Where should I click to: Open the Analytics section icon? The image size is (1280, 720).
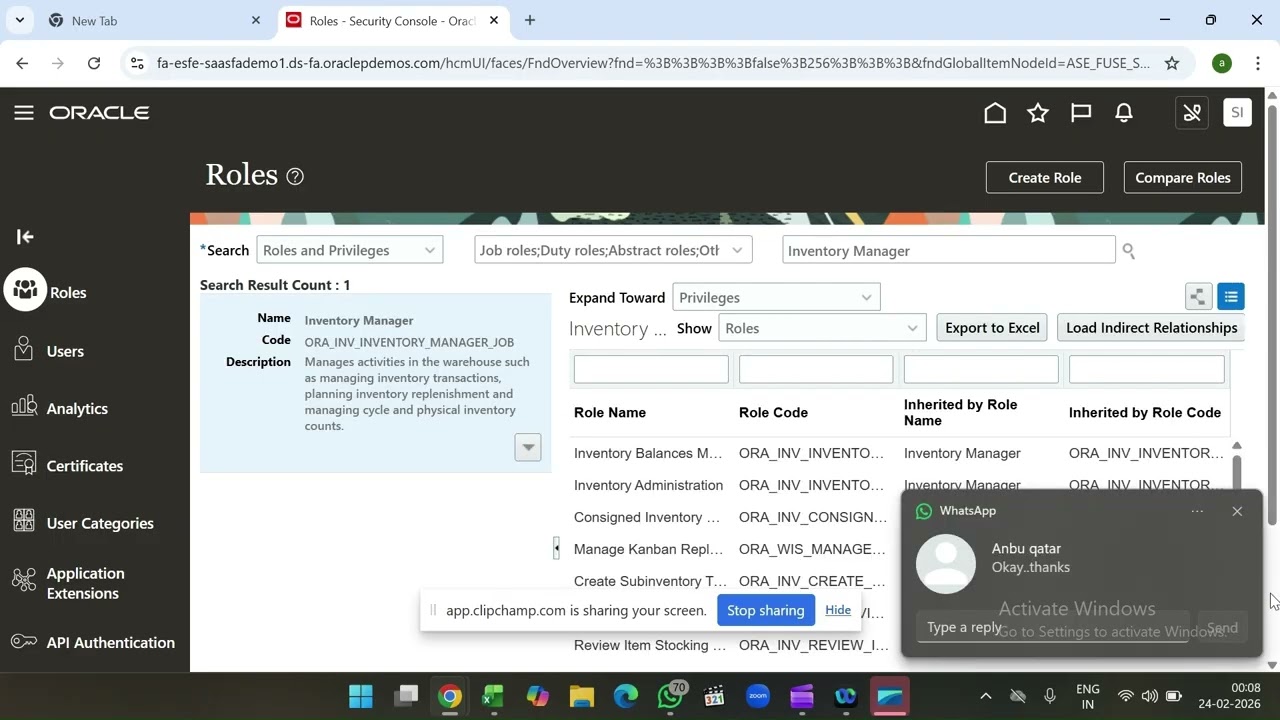tap(25, 406)
